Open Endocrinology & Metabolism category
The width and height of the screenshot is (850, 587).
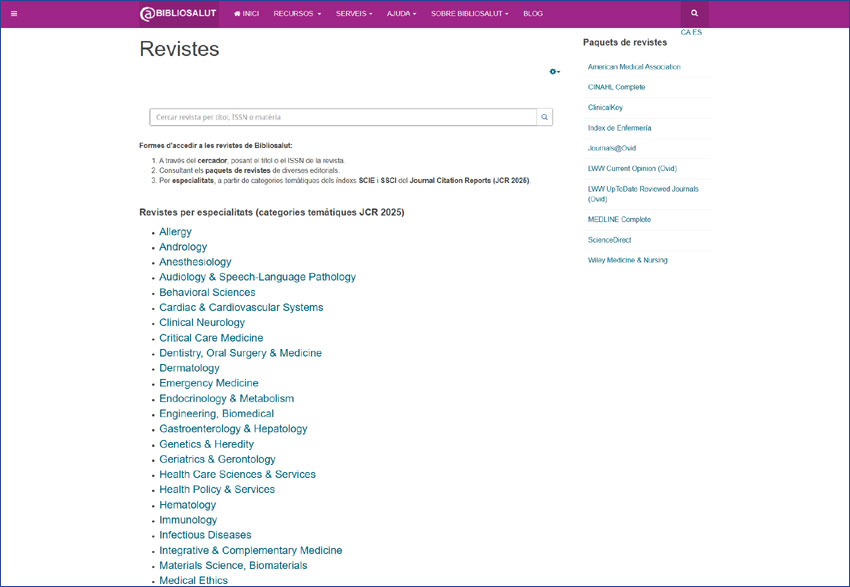point(227,399)
